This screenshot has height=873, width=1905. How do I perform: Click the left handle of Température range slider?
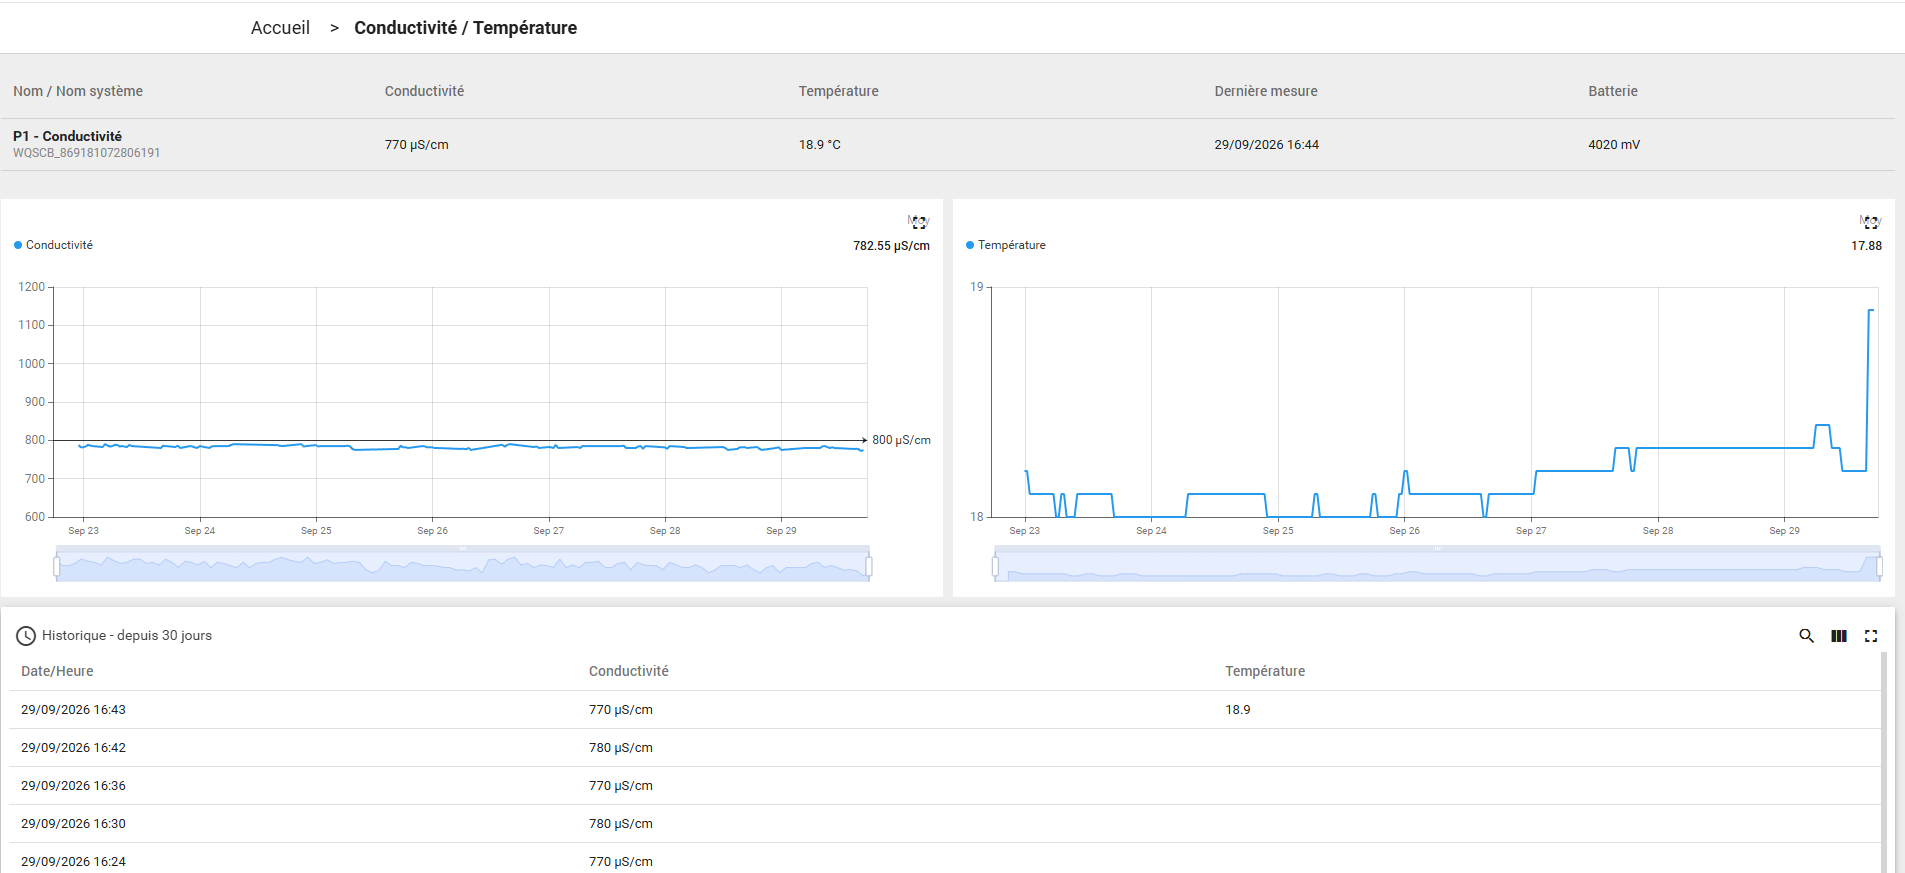pos(995,567)
